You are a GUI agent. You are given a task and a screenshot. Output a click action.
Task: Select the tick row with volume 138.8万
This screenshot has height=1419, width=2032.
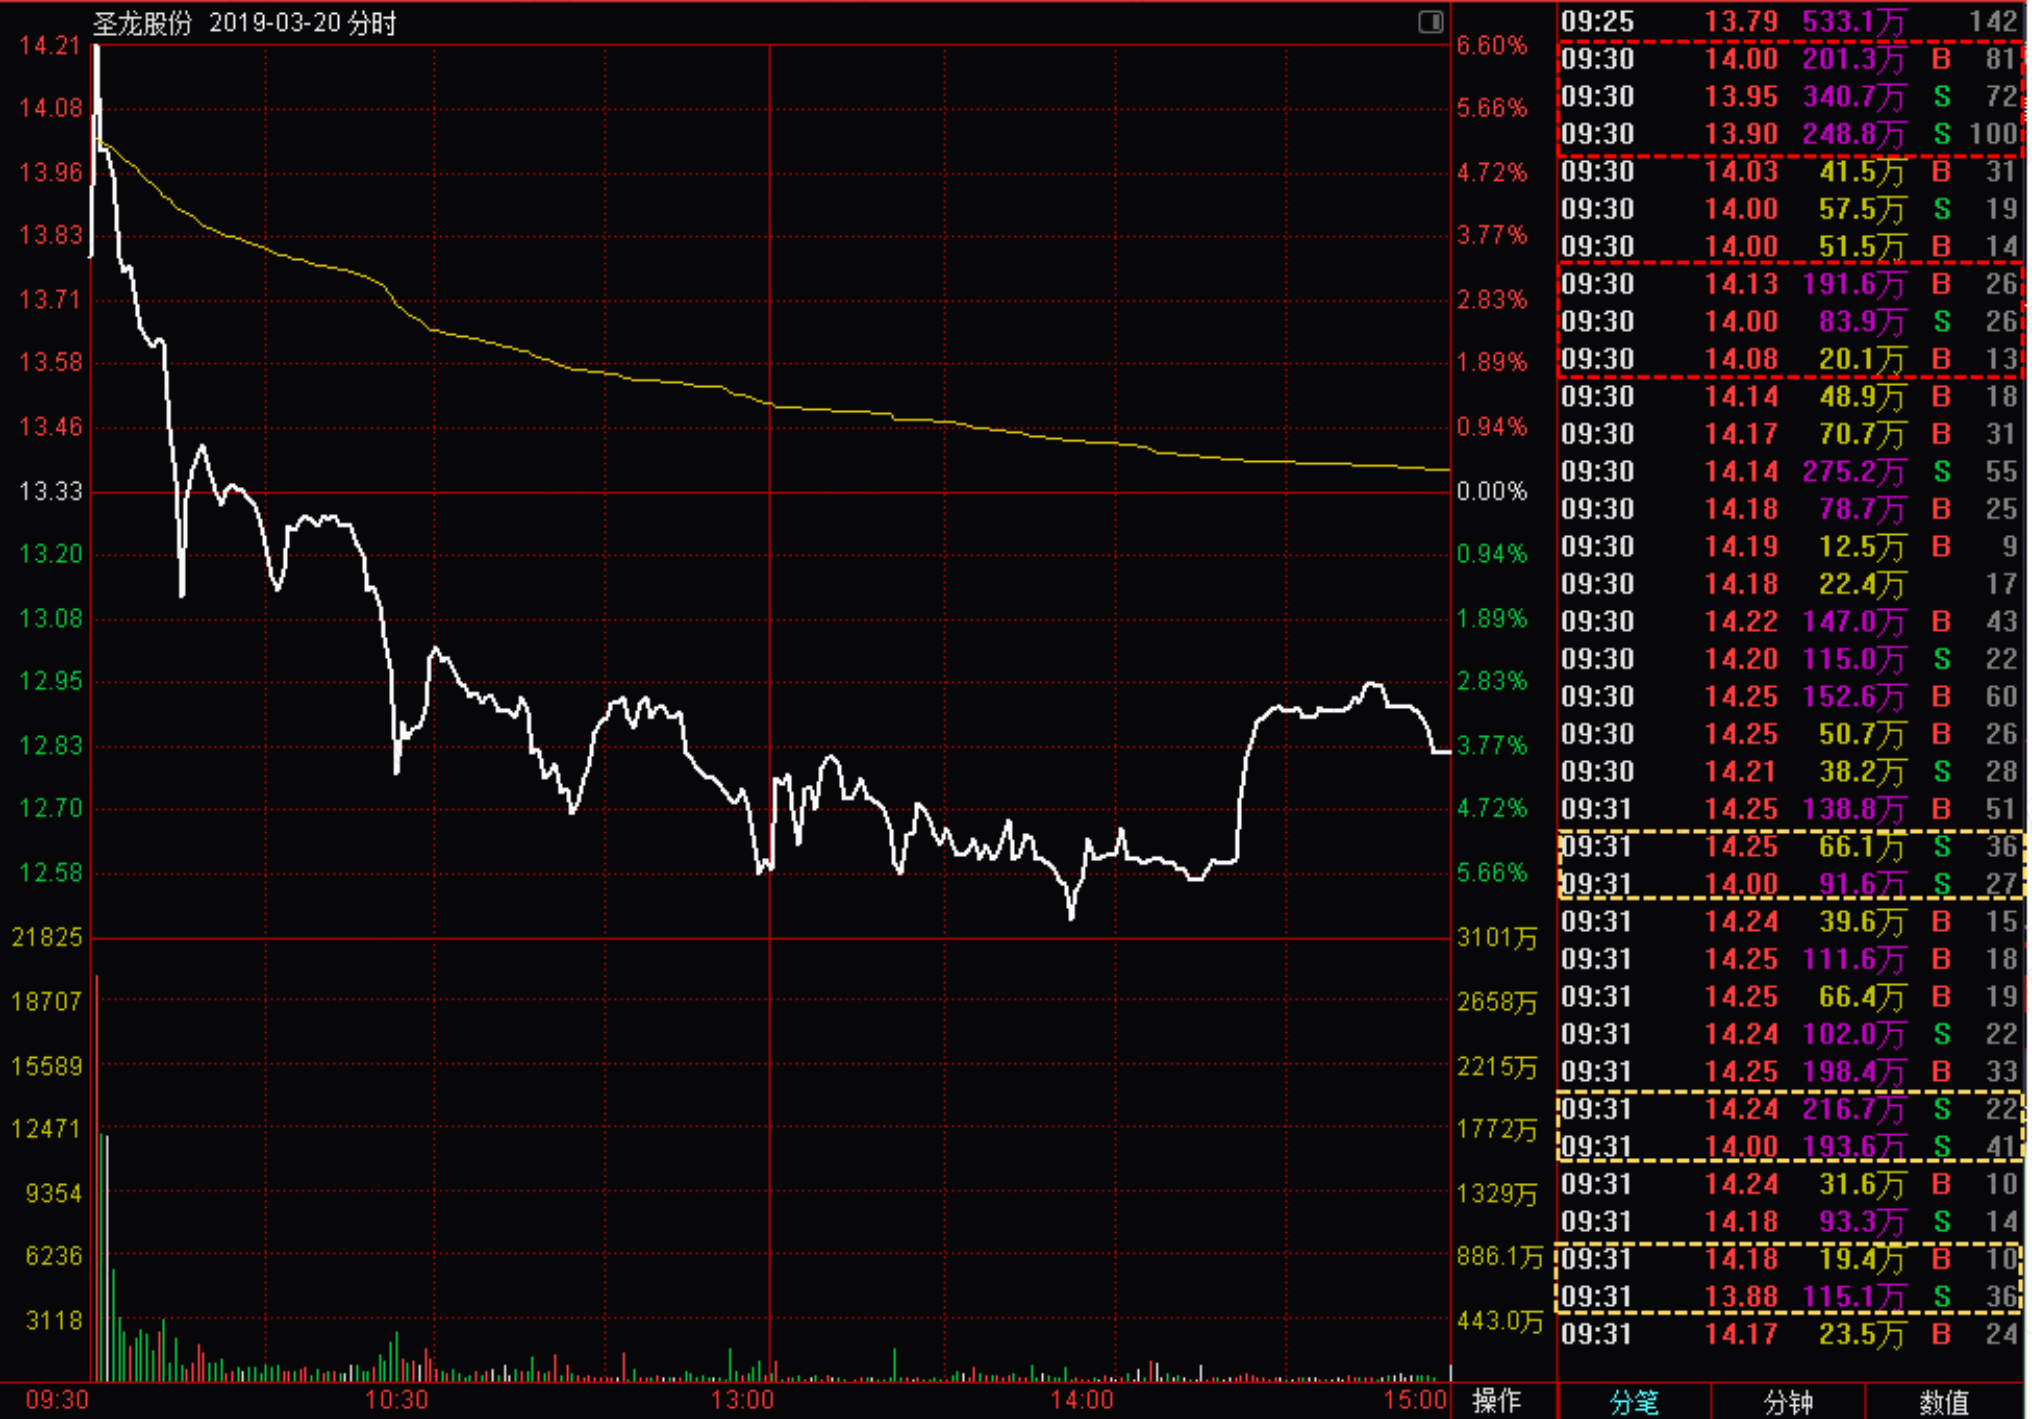click(1790, 809)
